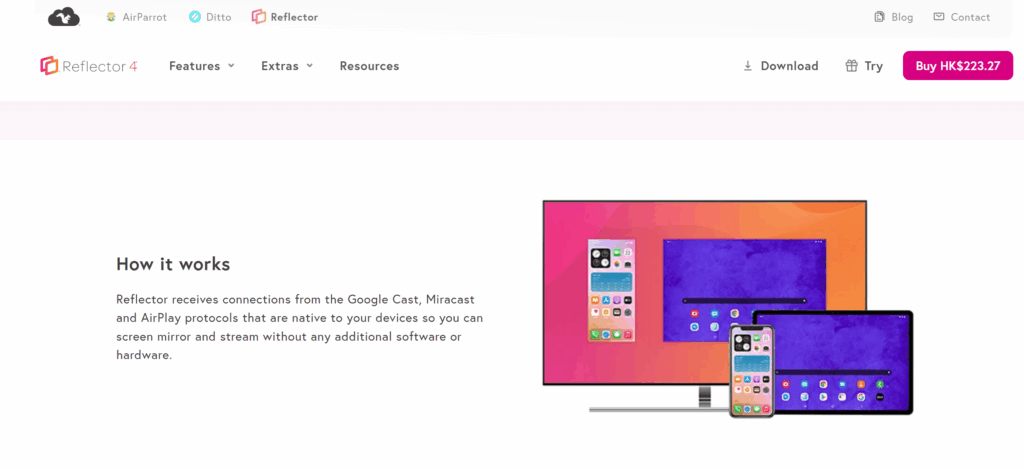1024x469 pixels.
Task: Click the Reflector icon in top bar
Action: coord(259,17)
